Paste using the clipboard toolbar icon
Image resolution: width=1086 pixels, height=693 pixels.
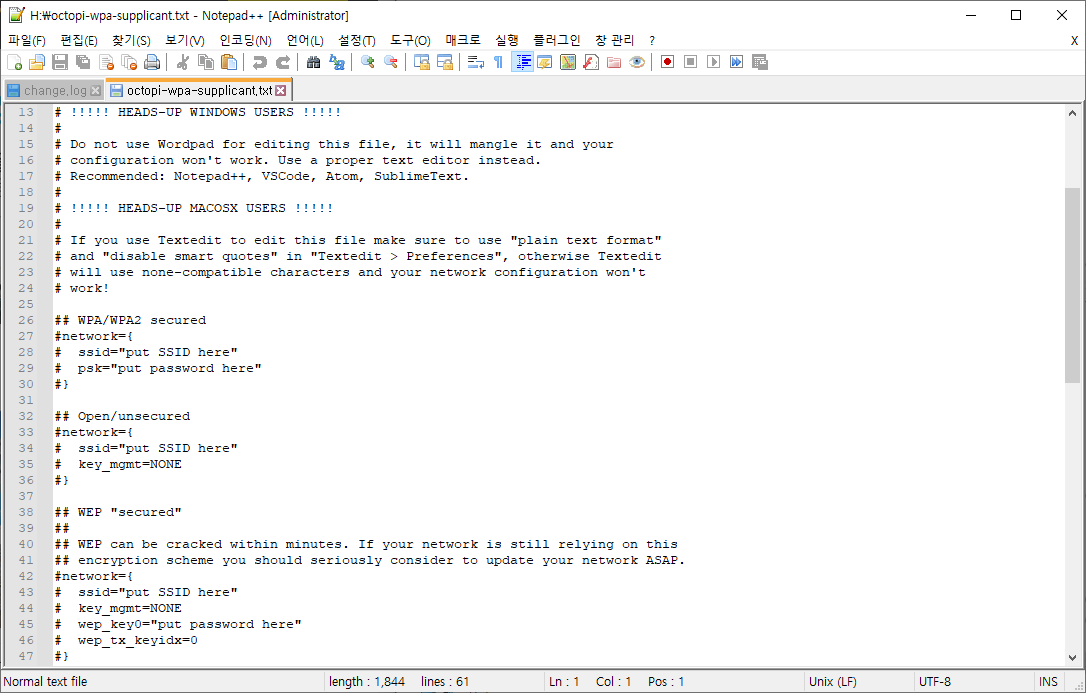coord(229,62)
